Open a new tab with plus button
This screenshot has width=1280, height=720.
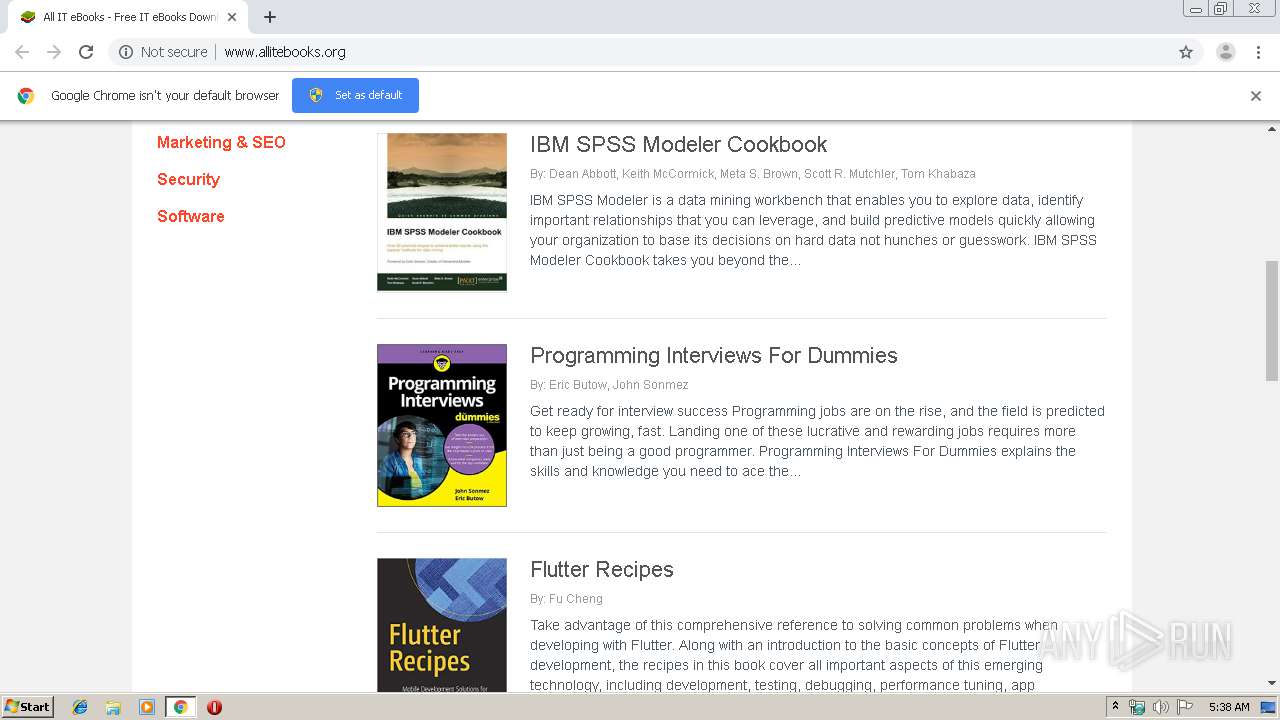coord(270,17)
